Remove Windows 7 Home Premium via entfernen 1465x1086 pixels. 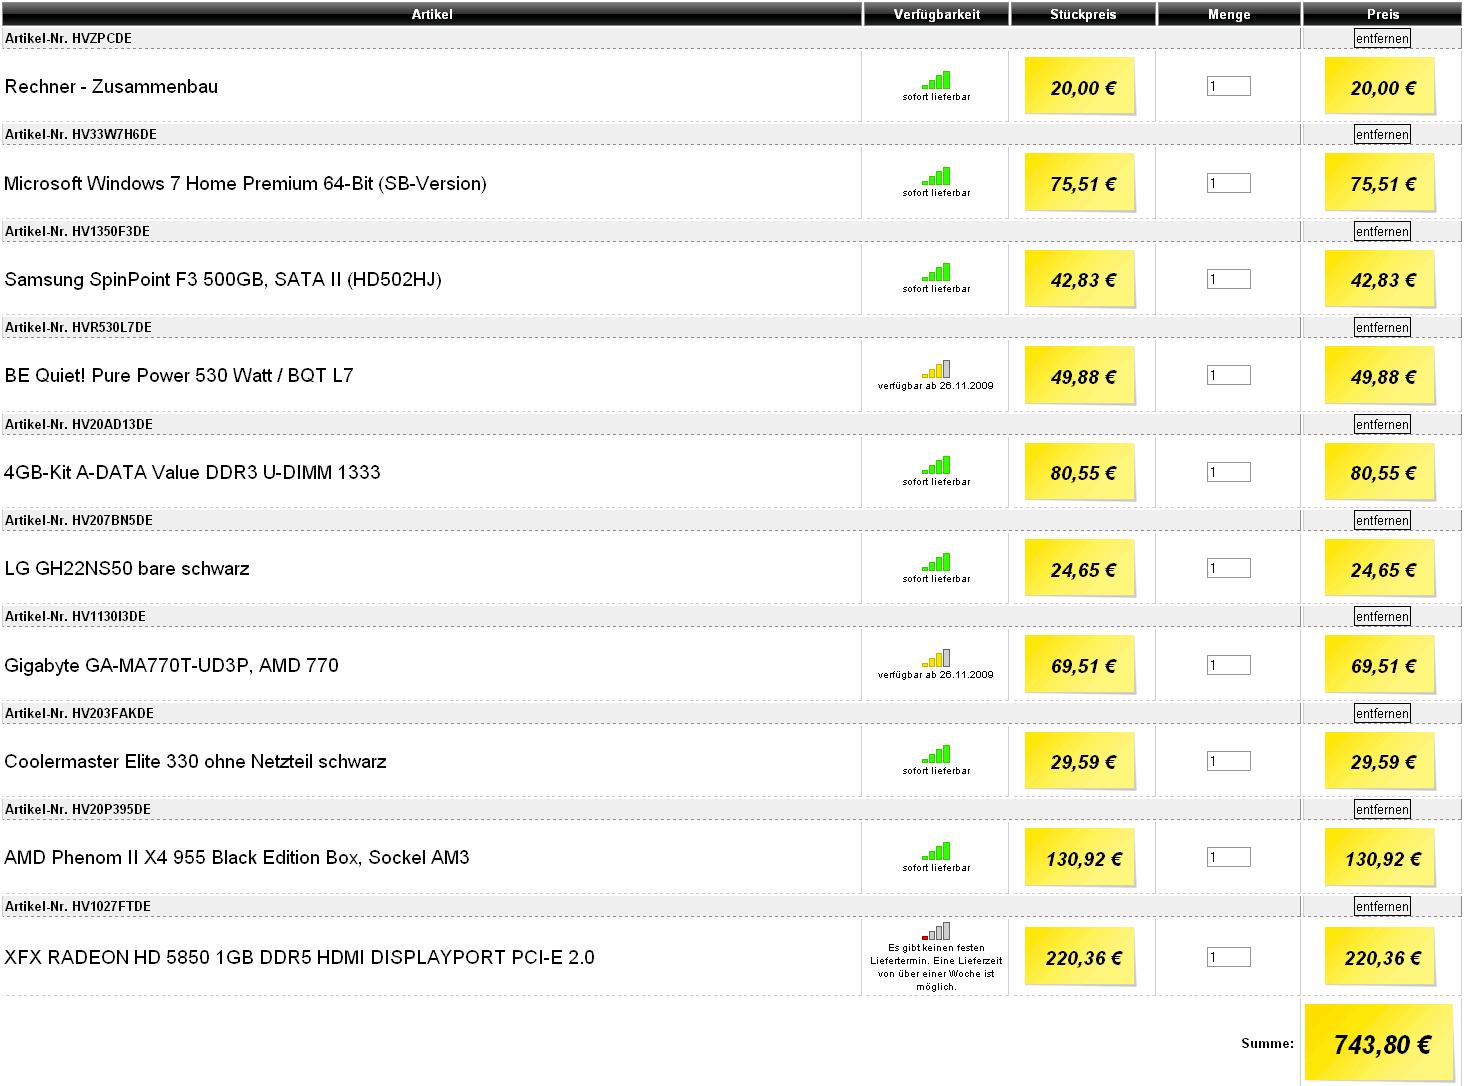pyautogui.click(x=1382, y=134)
